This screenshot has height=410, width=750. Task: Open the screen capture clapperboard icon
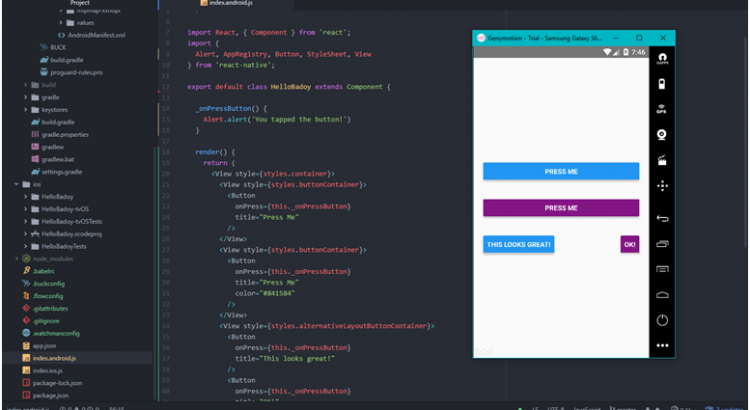[x=661, y=160]
